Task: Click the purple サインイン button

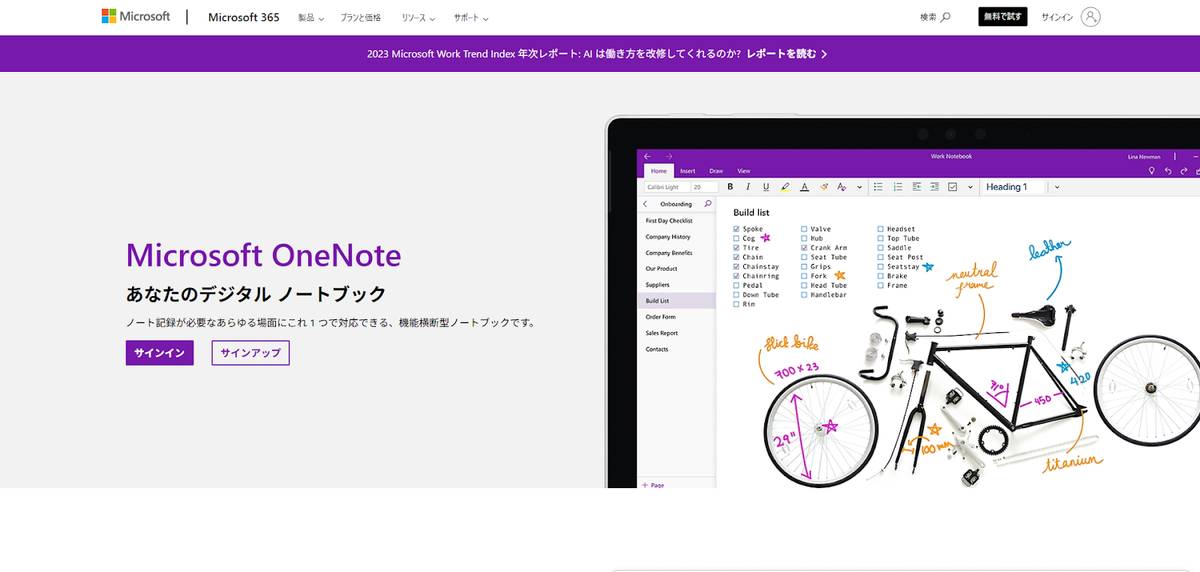Action: point(160,353)
